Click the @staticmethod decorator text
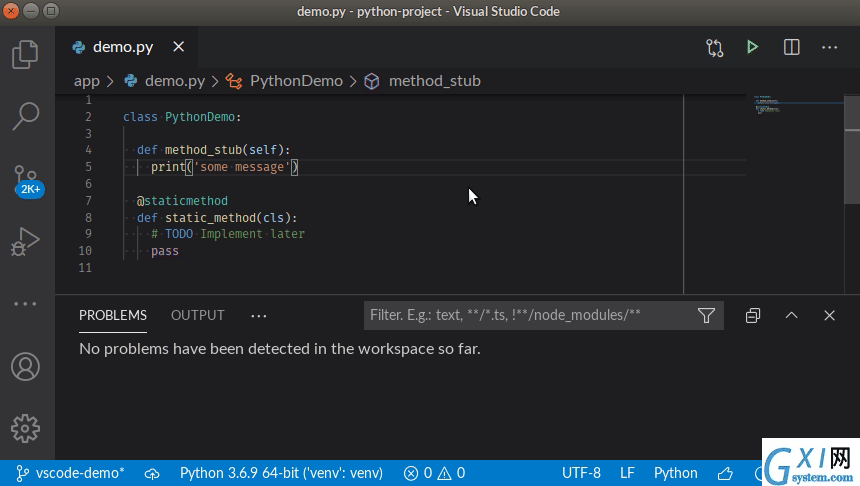 182,201
